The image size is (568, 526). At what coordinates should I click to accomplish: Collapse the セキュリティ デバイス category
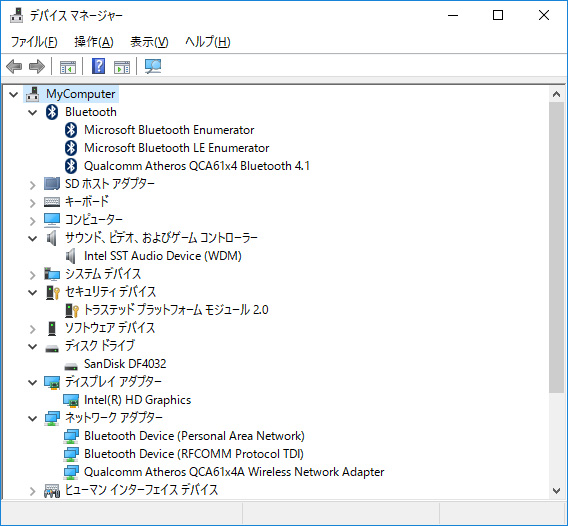pos(33,292)
